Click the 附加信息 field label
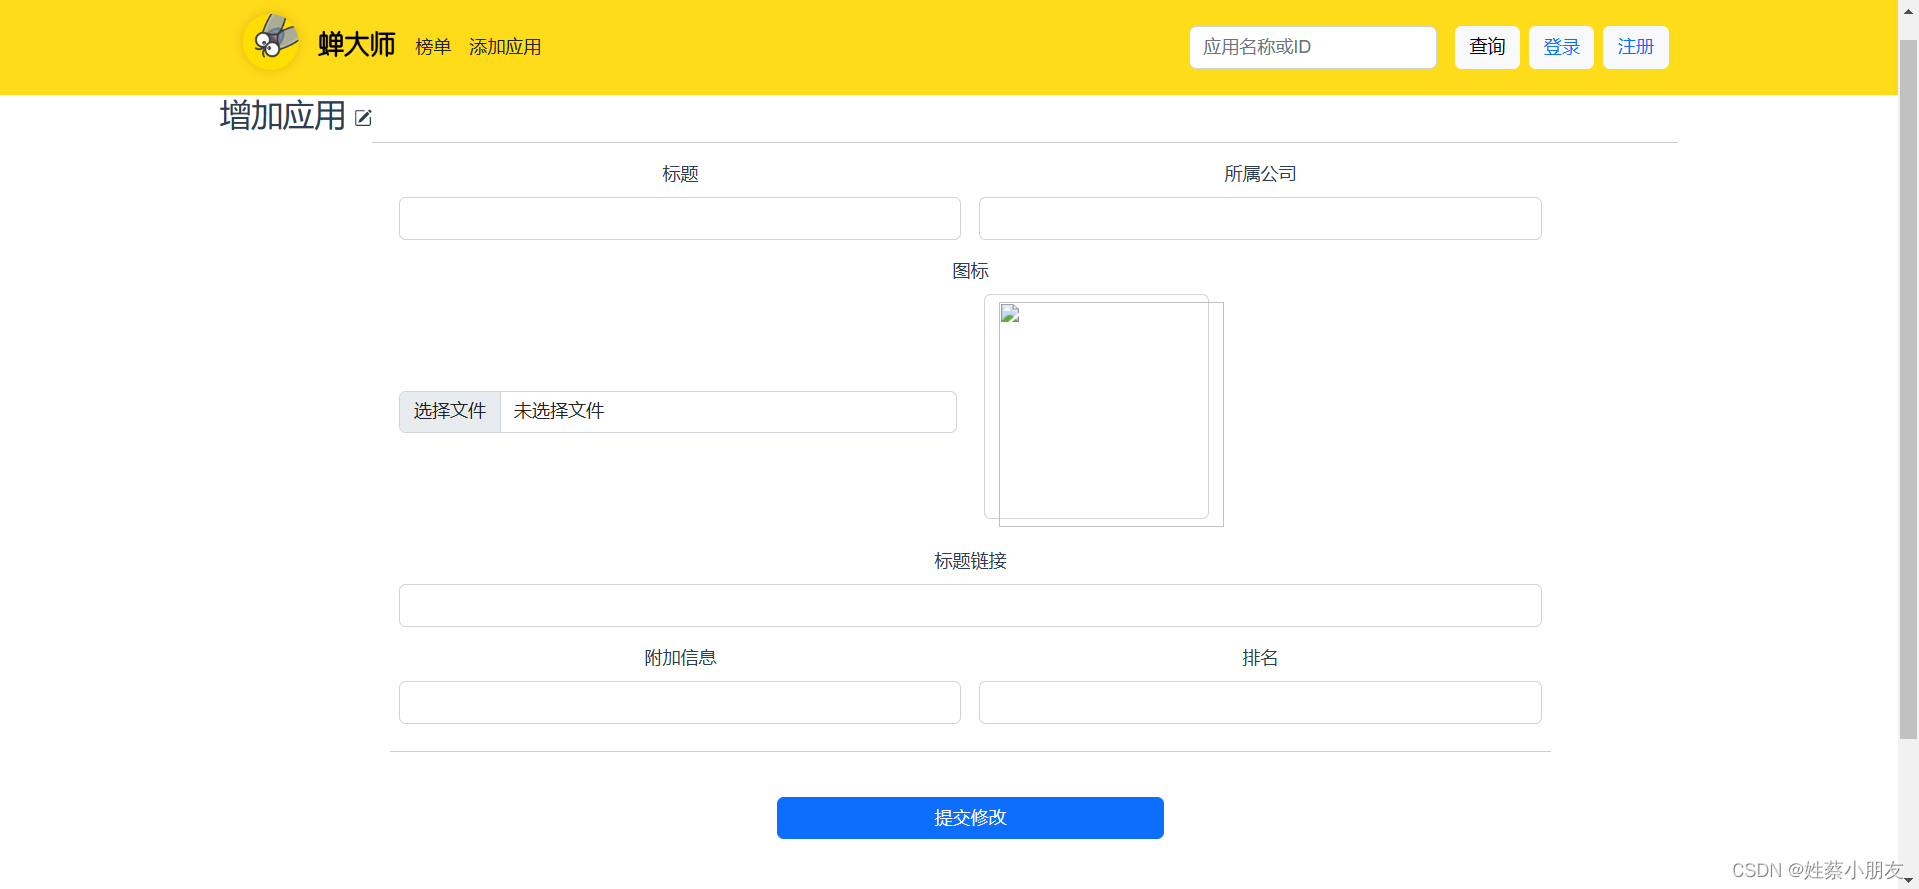The height and width of the screenshot is (889, 1919). coord(680,658)
